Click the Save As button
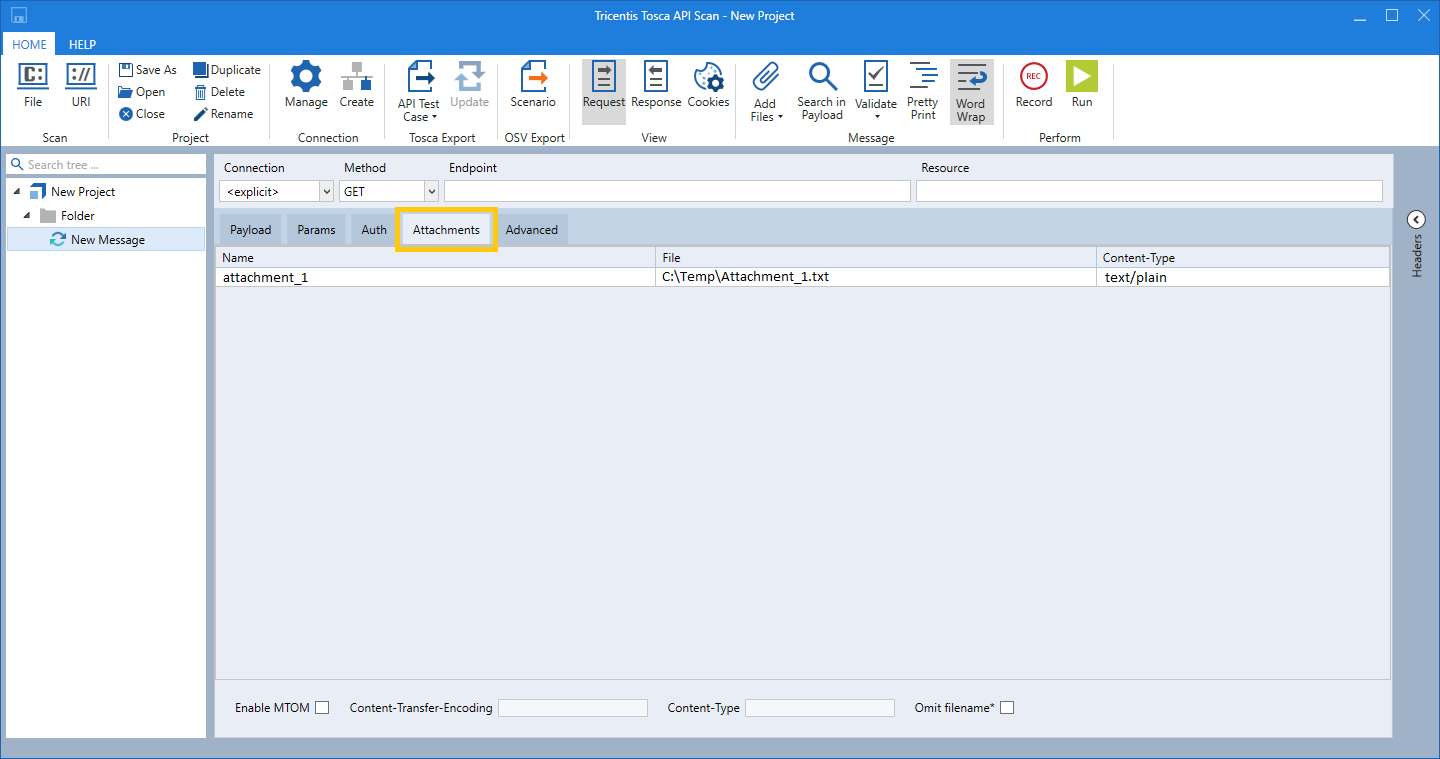This screenshot has width=1440, height=759. coord(147,70)
